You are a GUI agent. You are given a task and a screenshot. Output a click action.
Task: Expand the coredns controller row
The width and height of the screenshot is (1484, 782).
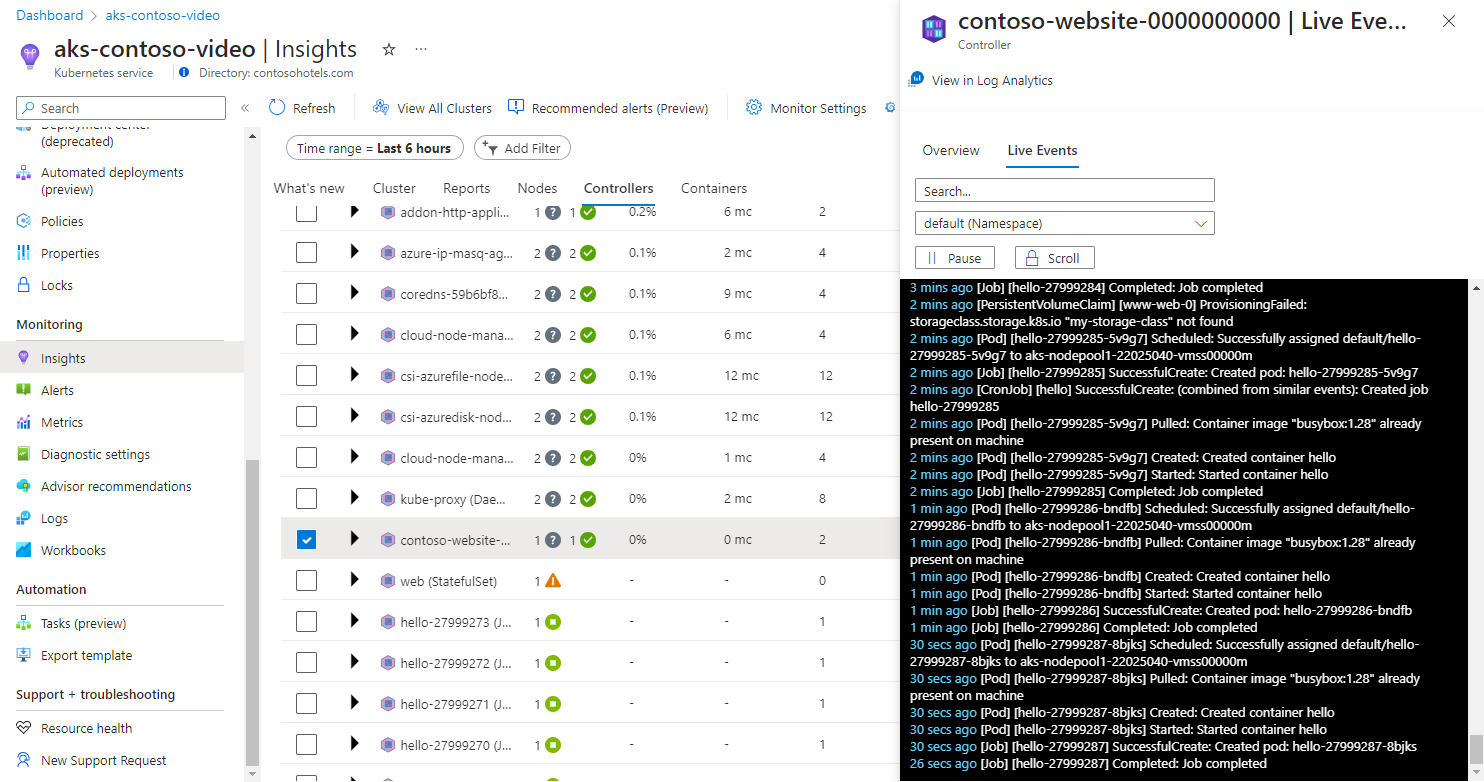click(x=354, y=293)
